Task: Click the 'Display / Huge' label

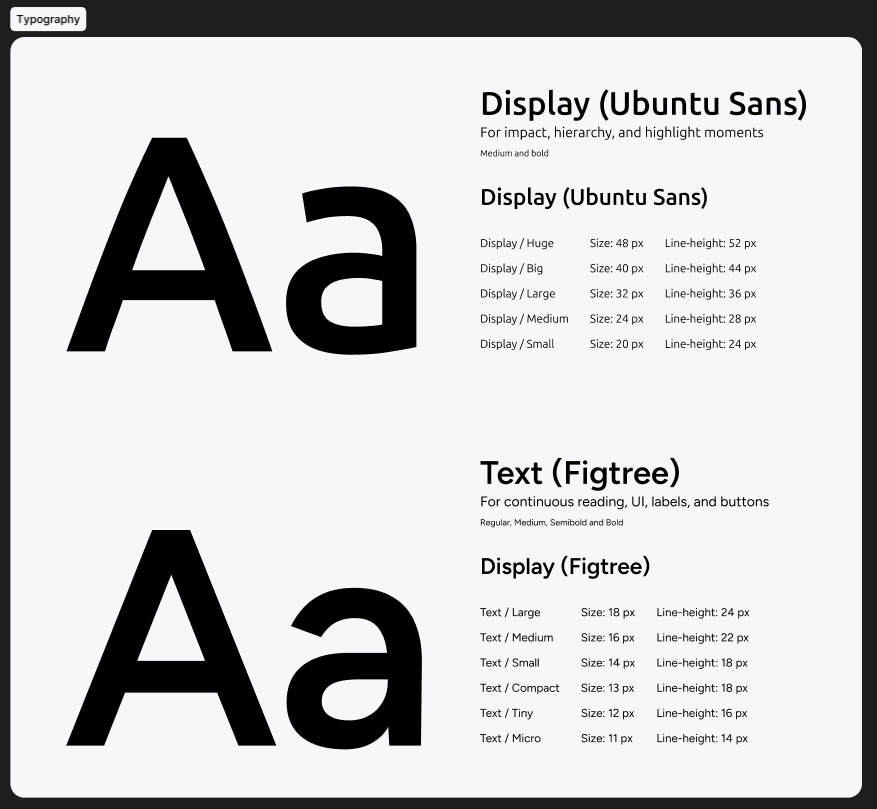Action: pos(517,243)
